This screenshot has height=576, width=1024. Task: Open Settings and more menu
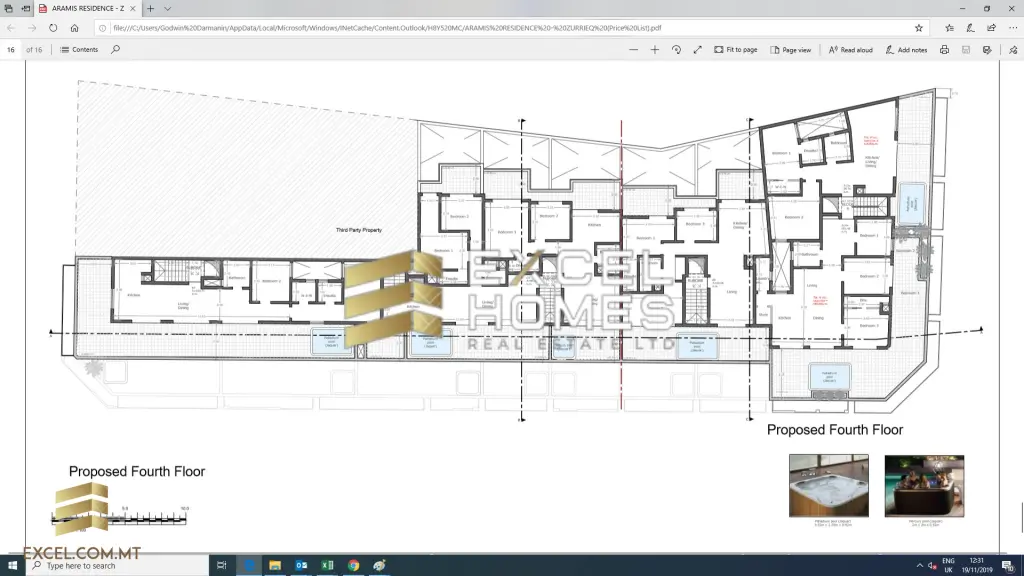(1013, 28)
